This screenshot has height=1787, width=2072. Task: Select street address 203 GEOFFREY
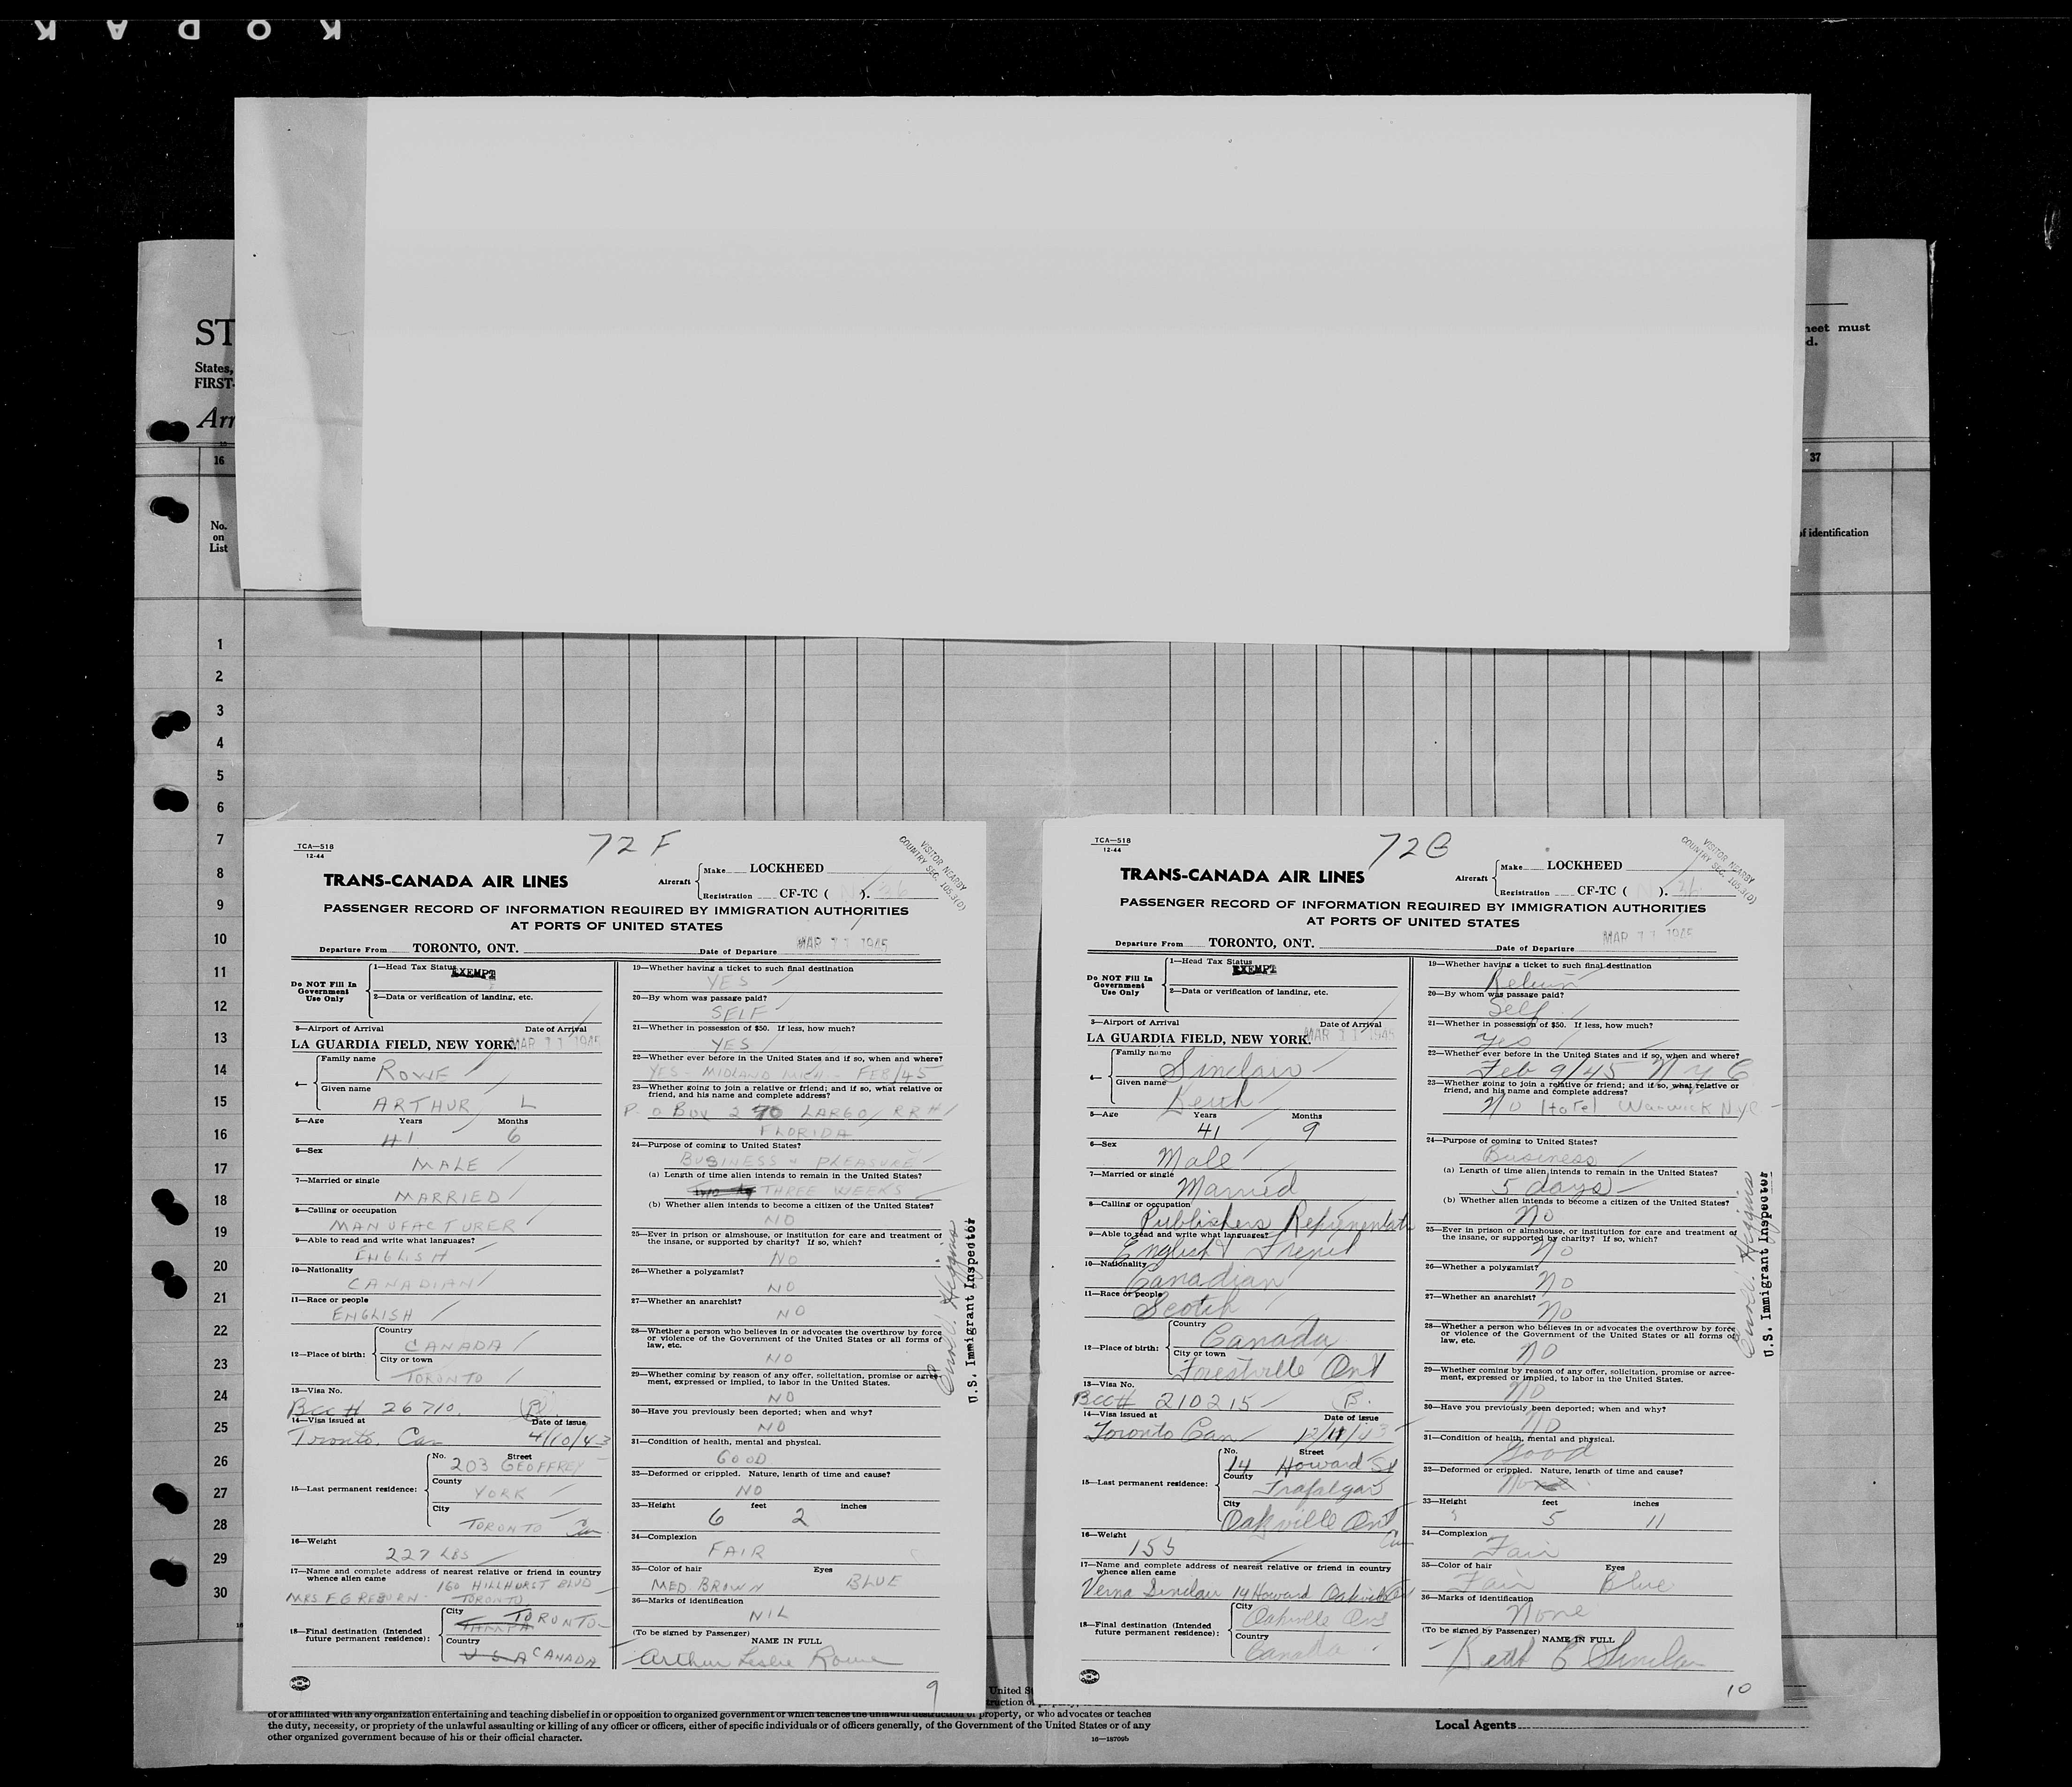516,1466
